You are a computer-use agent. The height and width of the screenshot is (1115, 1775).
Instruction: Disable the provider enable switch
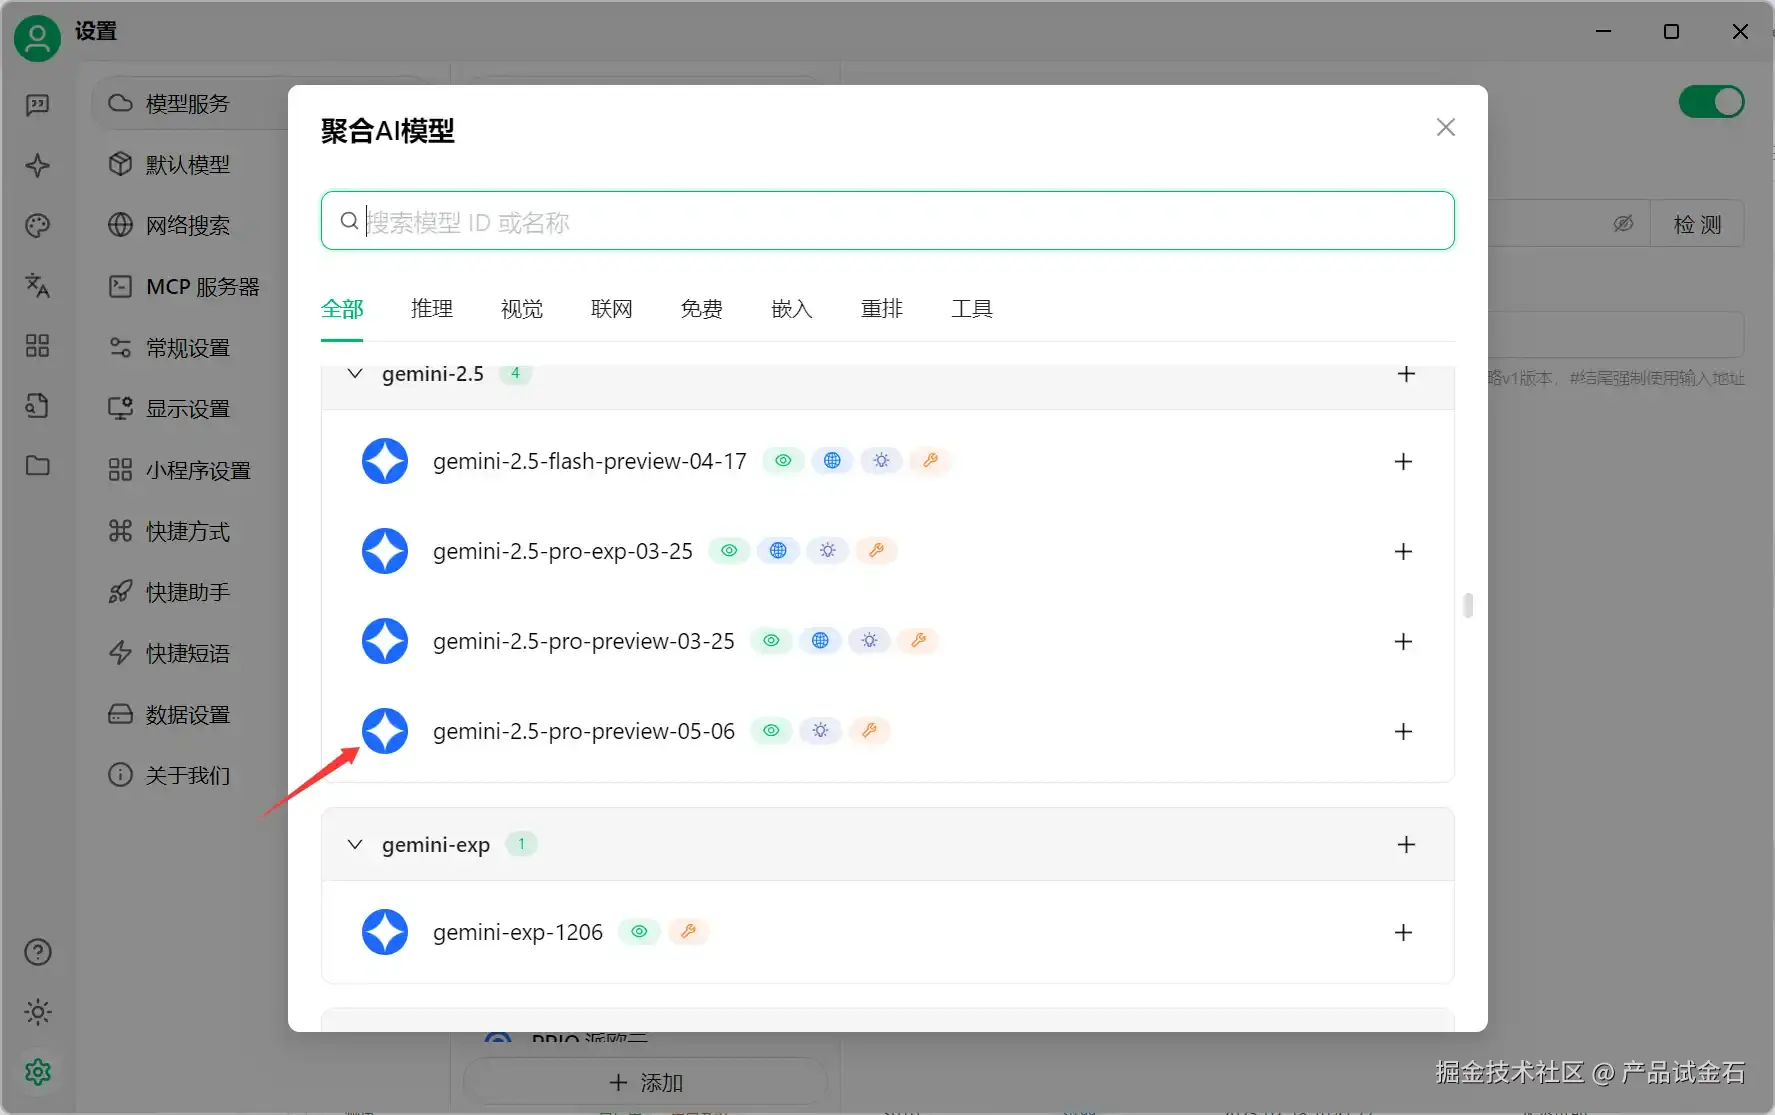1710,101
